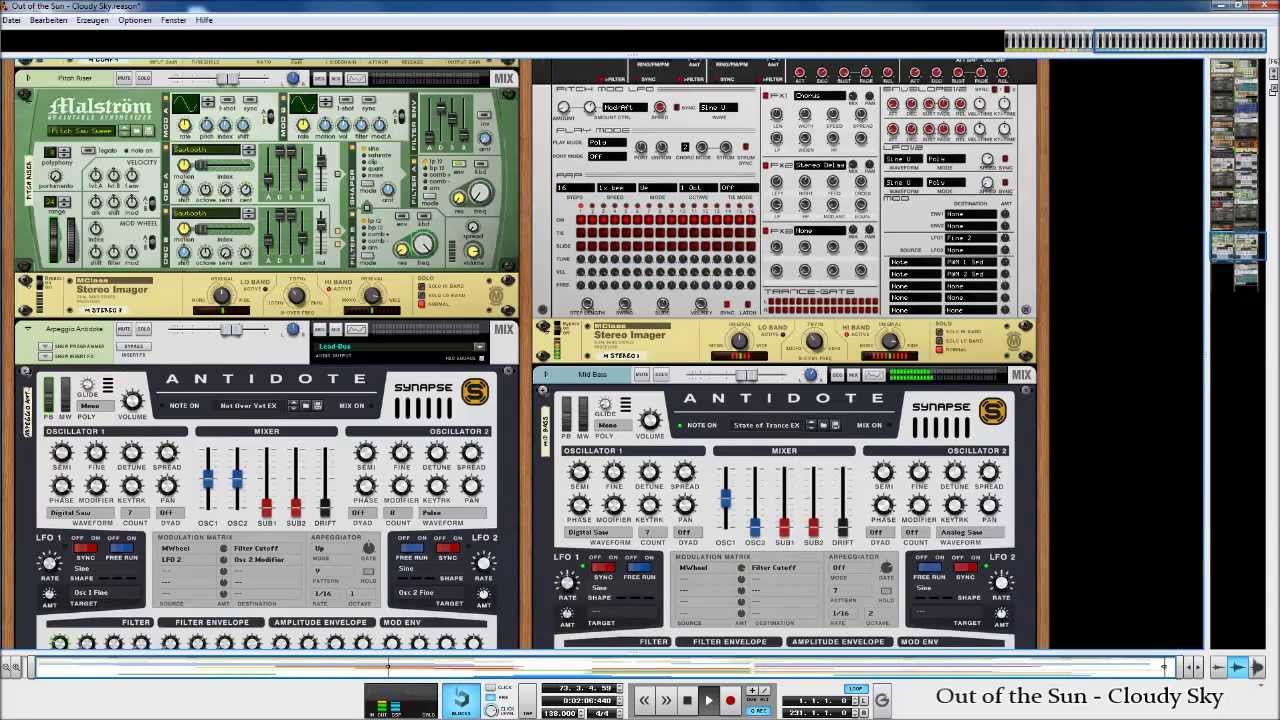Click the play button in transport
This screenshot has height=720, width=1280.
pos(709,701)
